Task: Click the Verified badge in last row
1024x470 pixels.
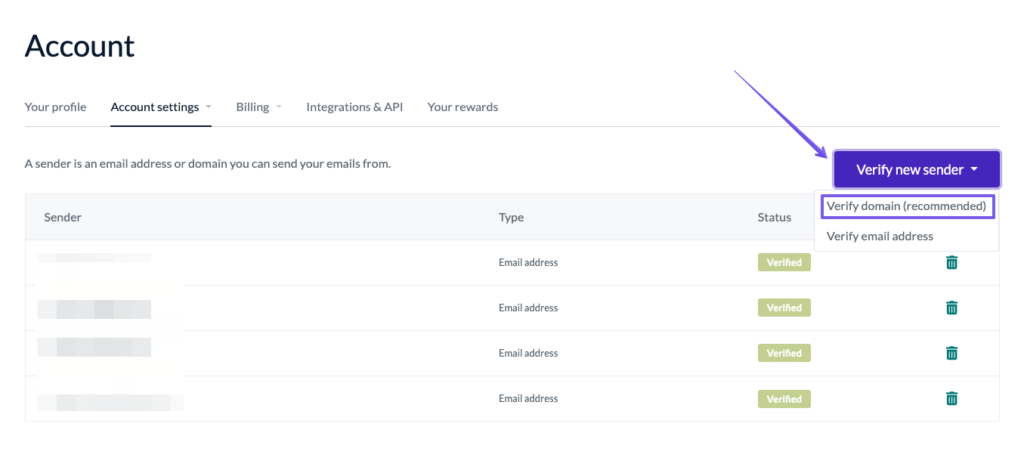Action: [x=784, y=398]
